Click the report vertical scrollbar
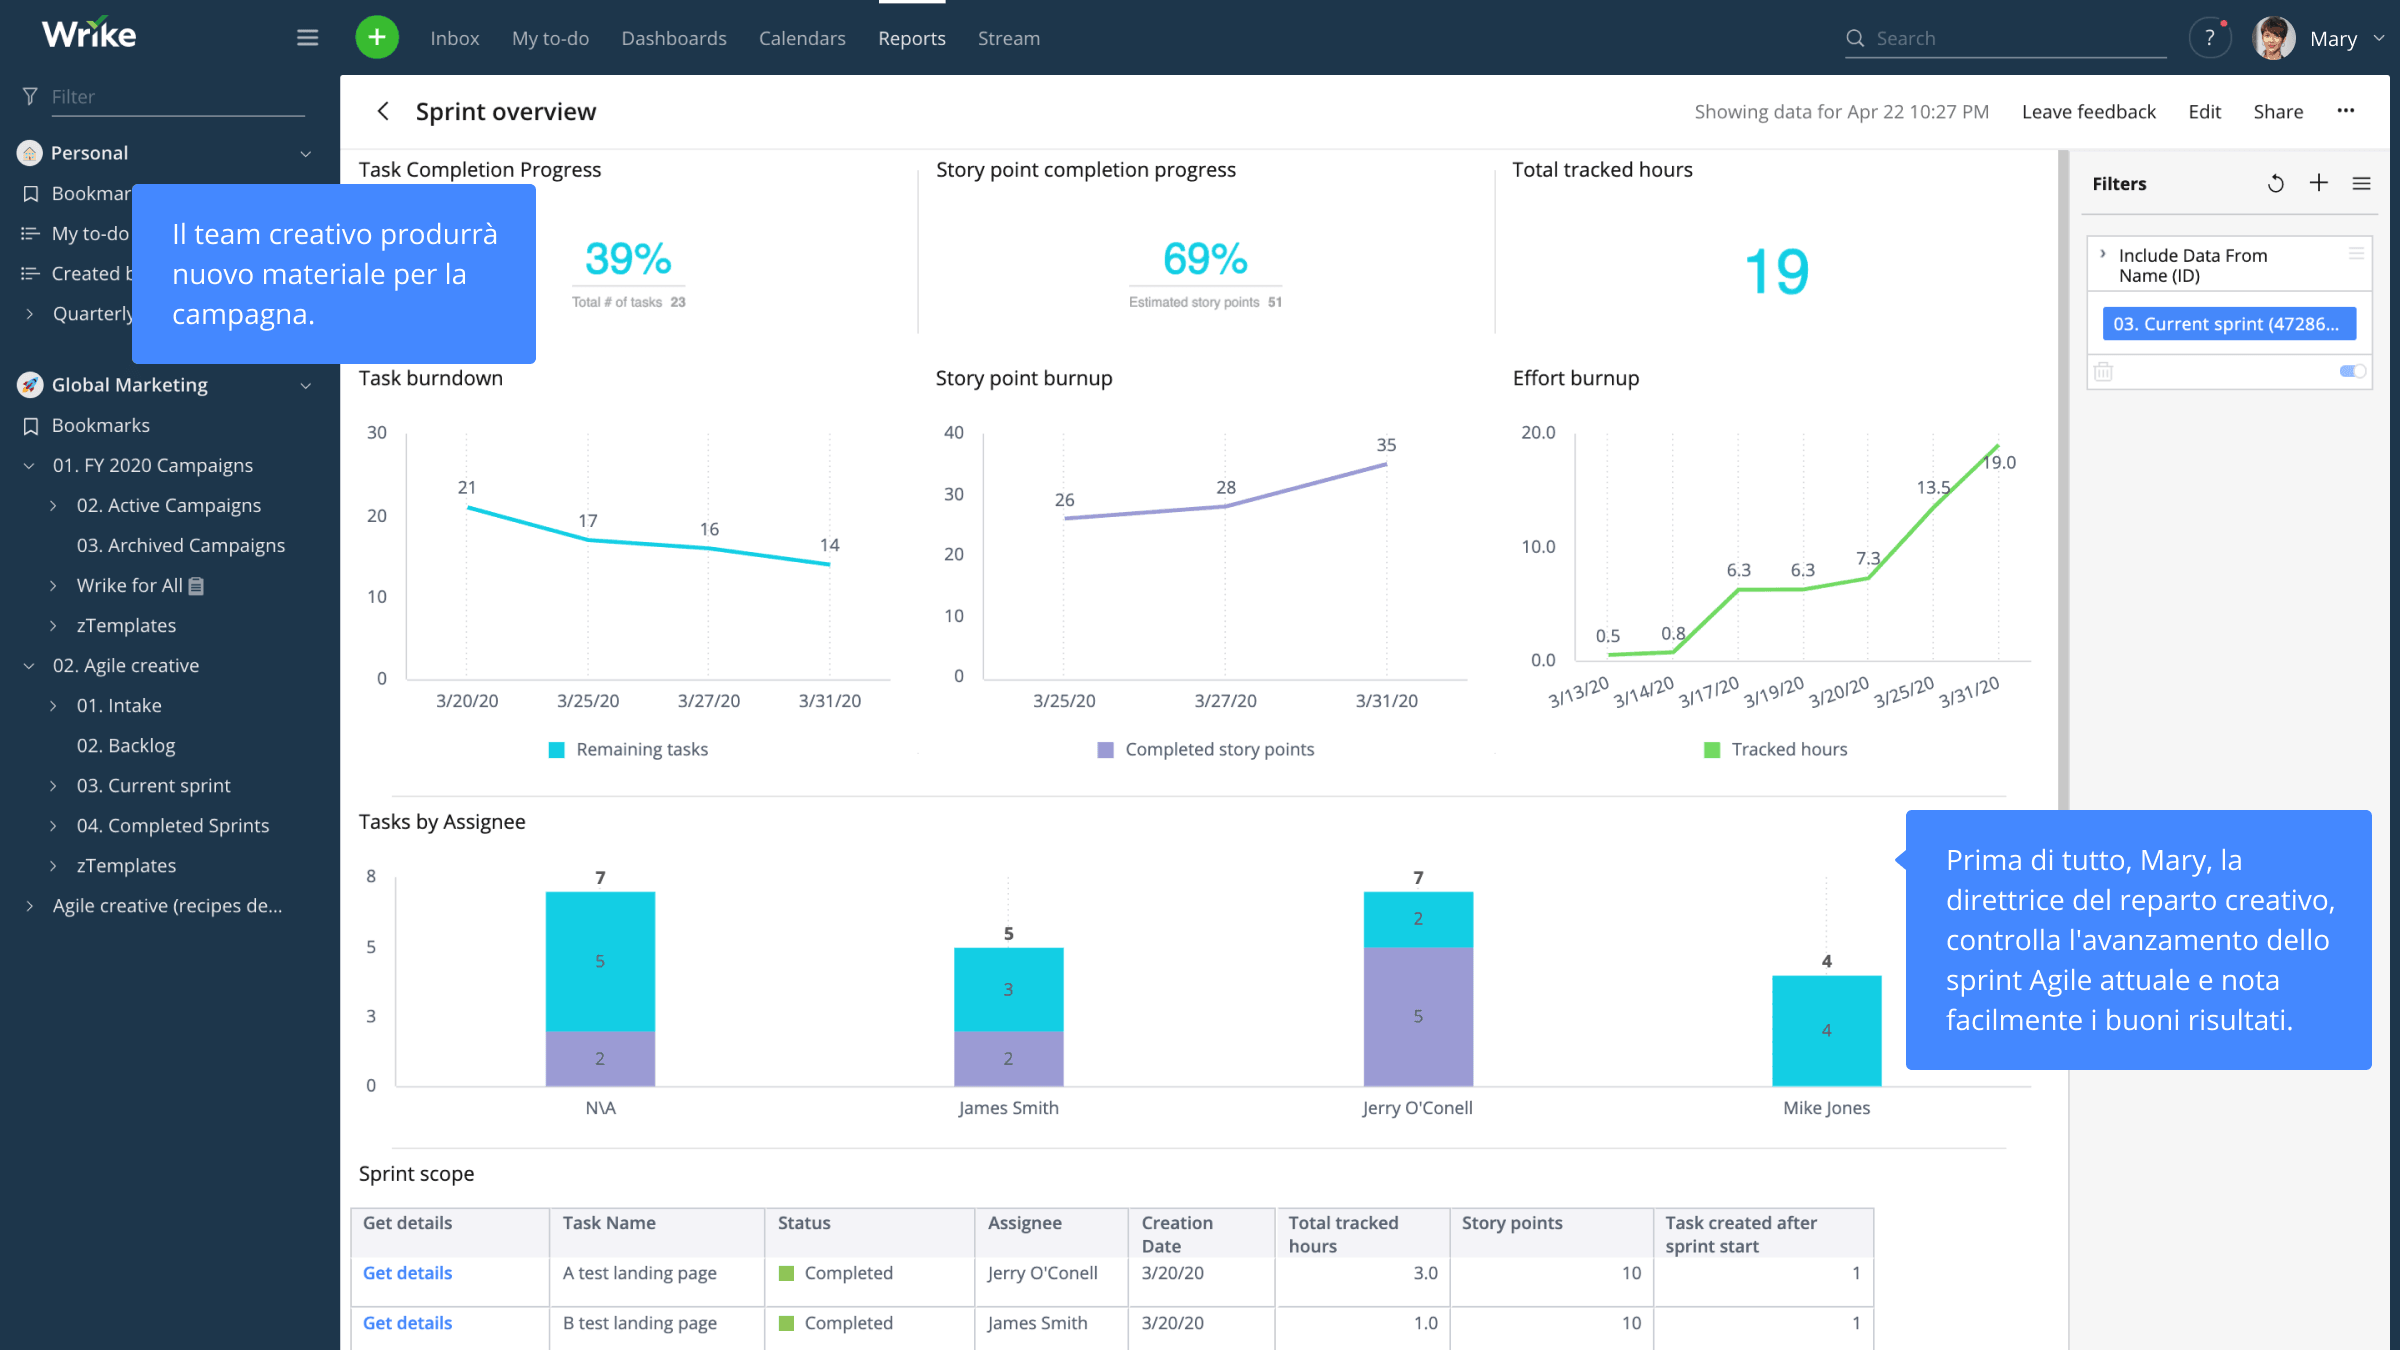Screen dimensions: 2400x1350 pos(2063,480)
